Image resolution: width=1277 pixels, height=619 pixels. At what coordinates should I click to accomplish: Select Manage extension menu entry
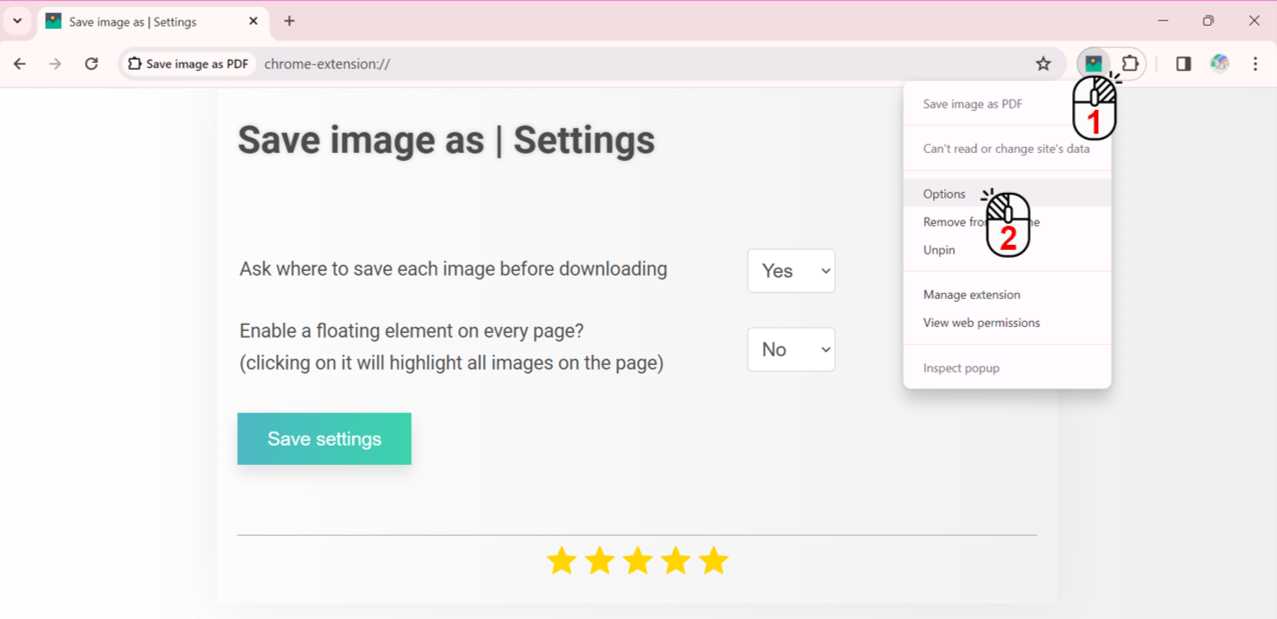tap(971, 295)
